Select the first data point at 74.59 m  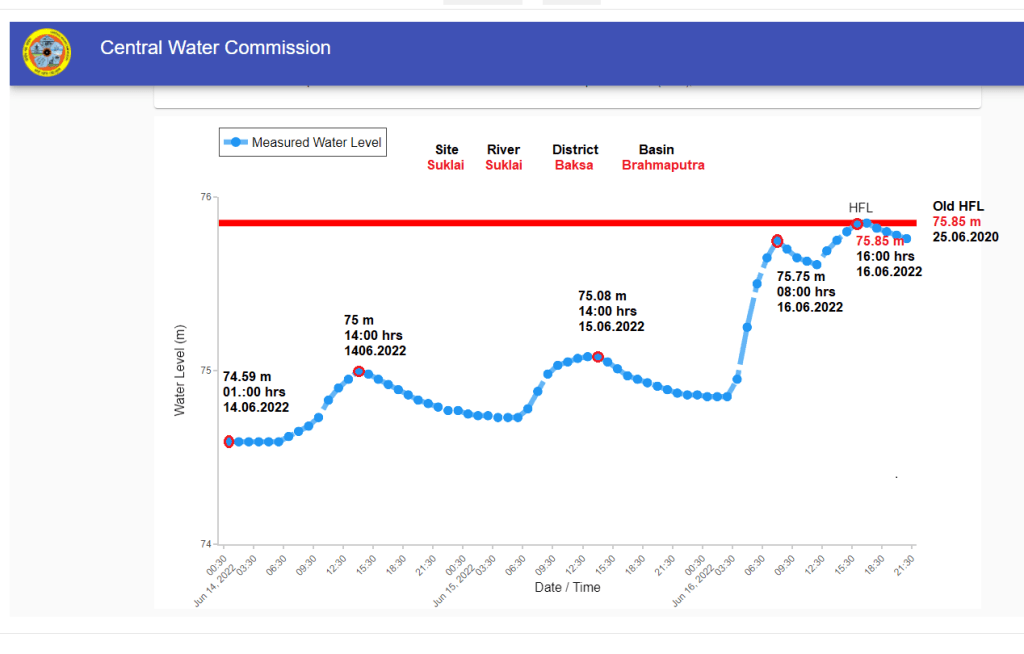click(229, 441)
